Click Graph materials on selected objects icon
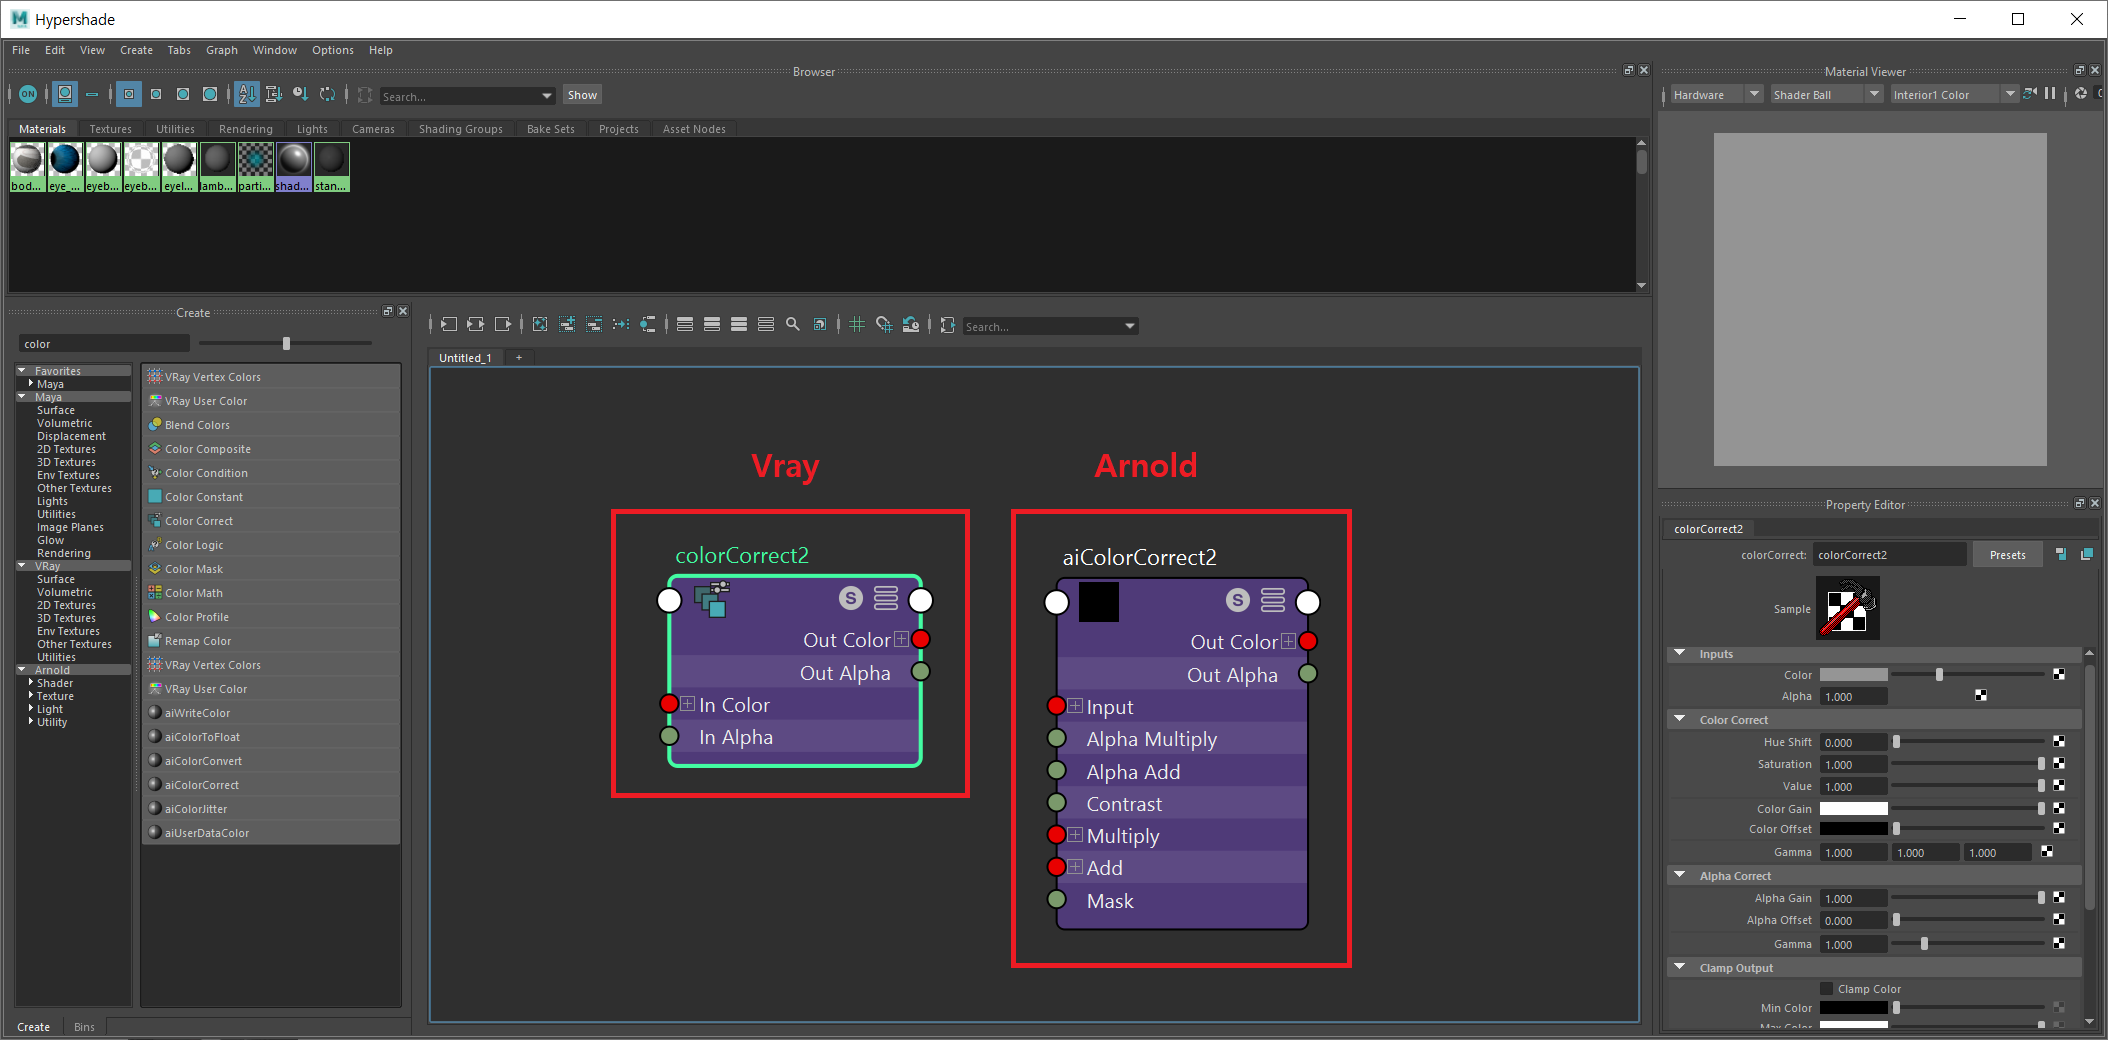Screen dimensions: 2108x1040 (x=648, y=324)
